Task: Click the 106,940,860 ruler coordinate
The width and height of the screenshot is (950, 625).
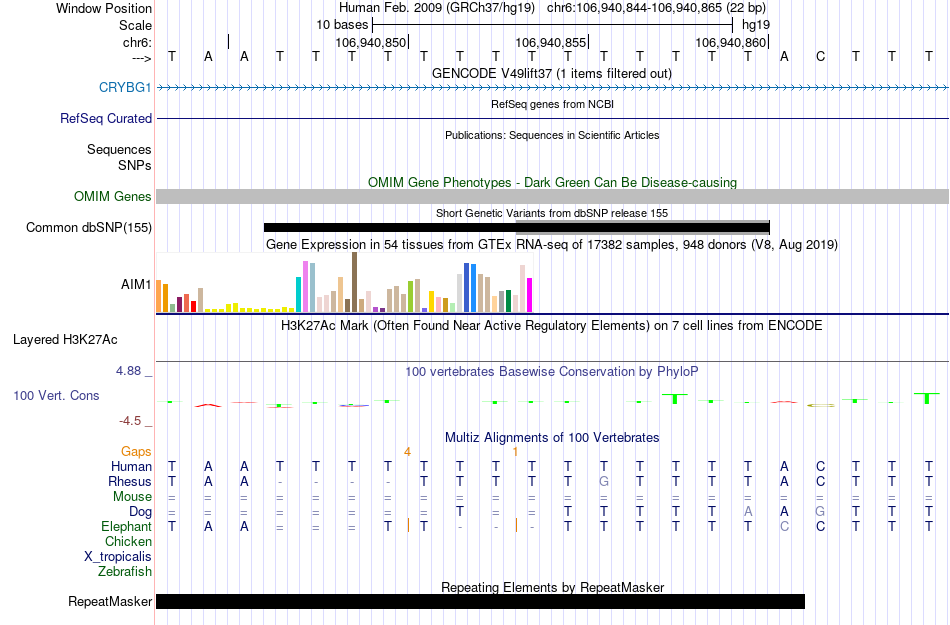Action: point(730,42)
